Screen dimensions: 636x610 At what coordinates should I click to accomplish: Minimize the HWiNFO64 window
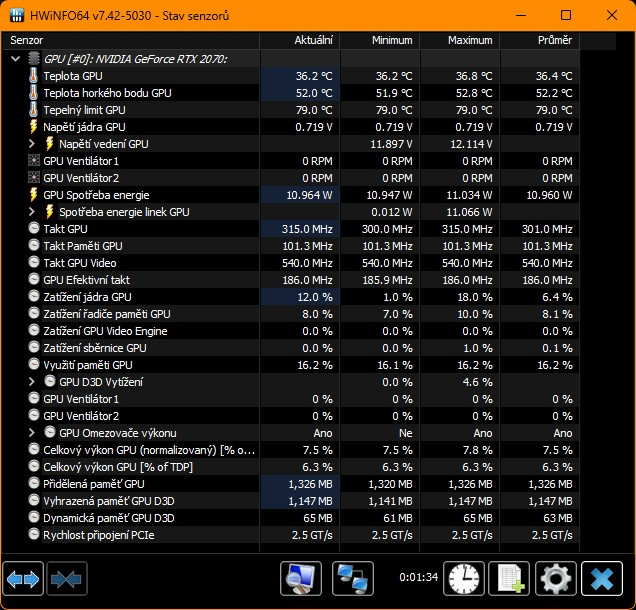[521, 15]
